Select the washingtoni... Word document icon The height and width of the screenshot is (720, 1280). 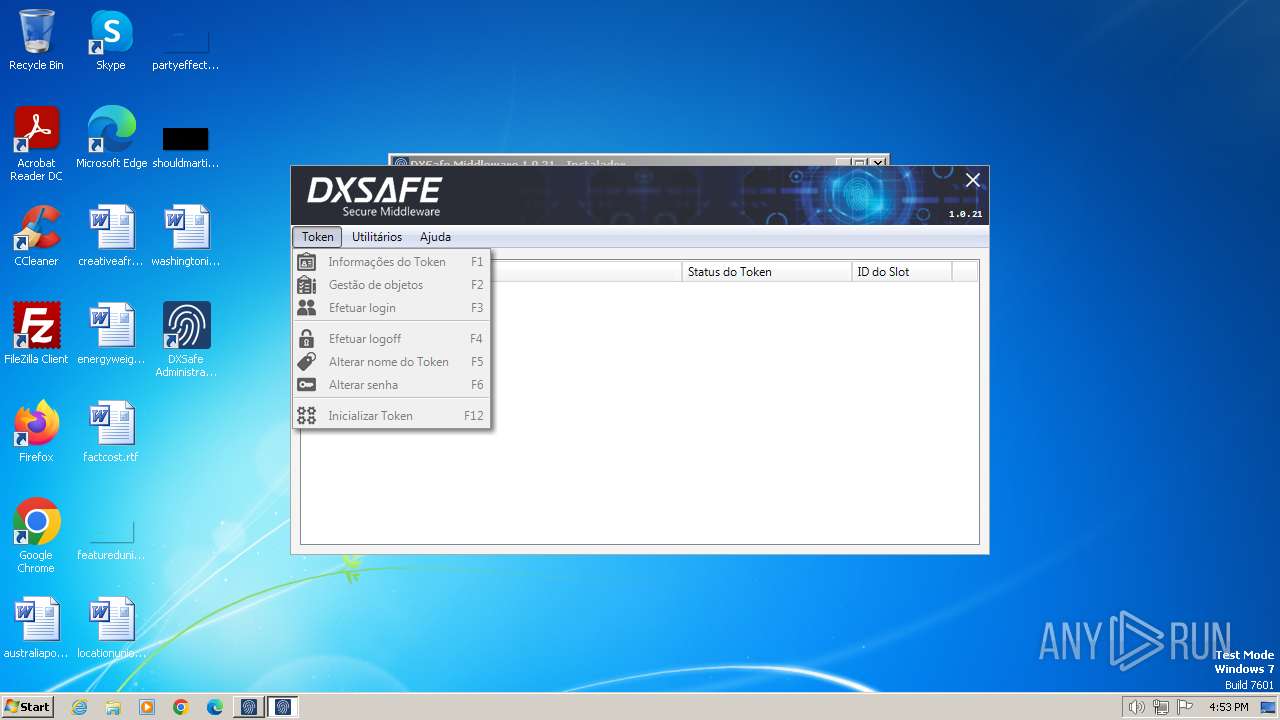pos(186,236)
